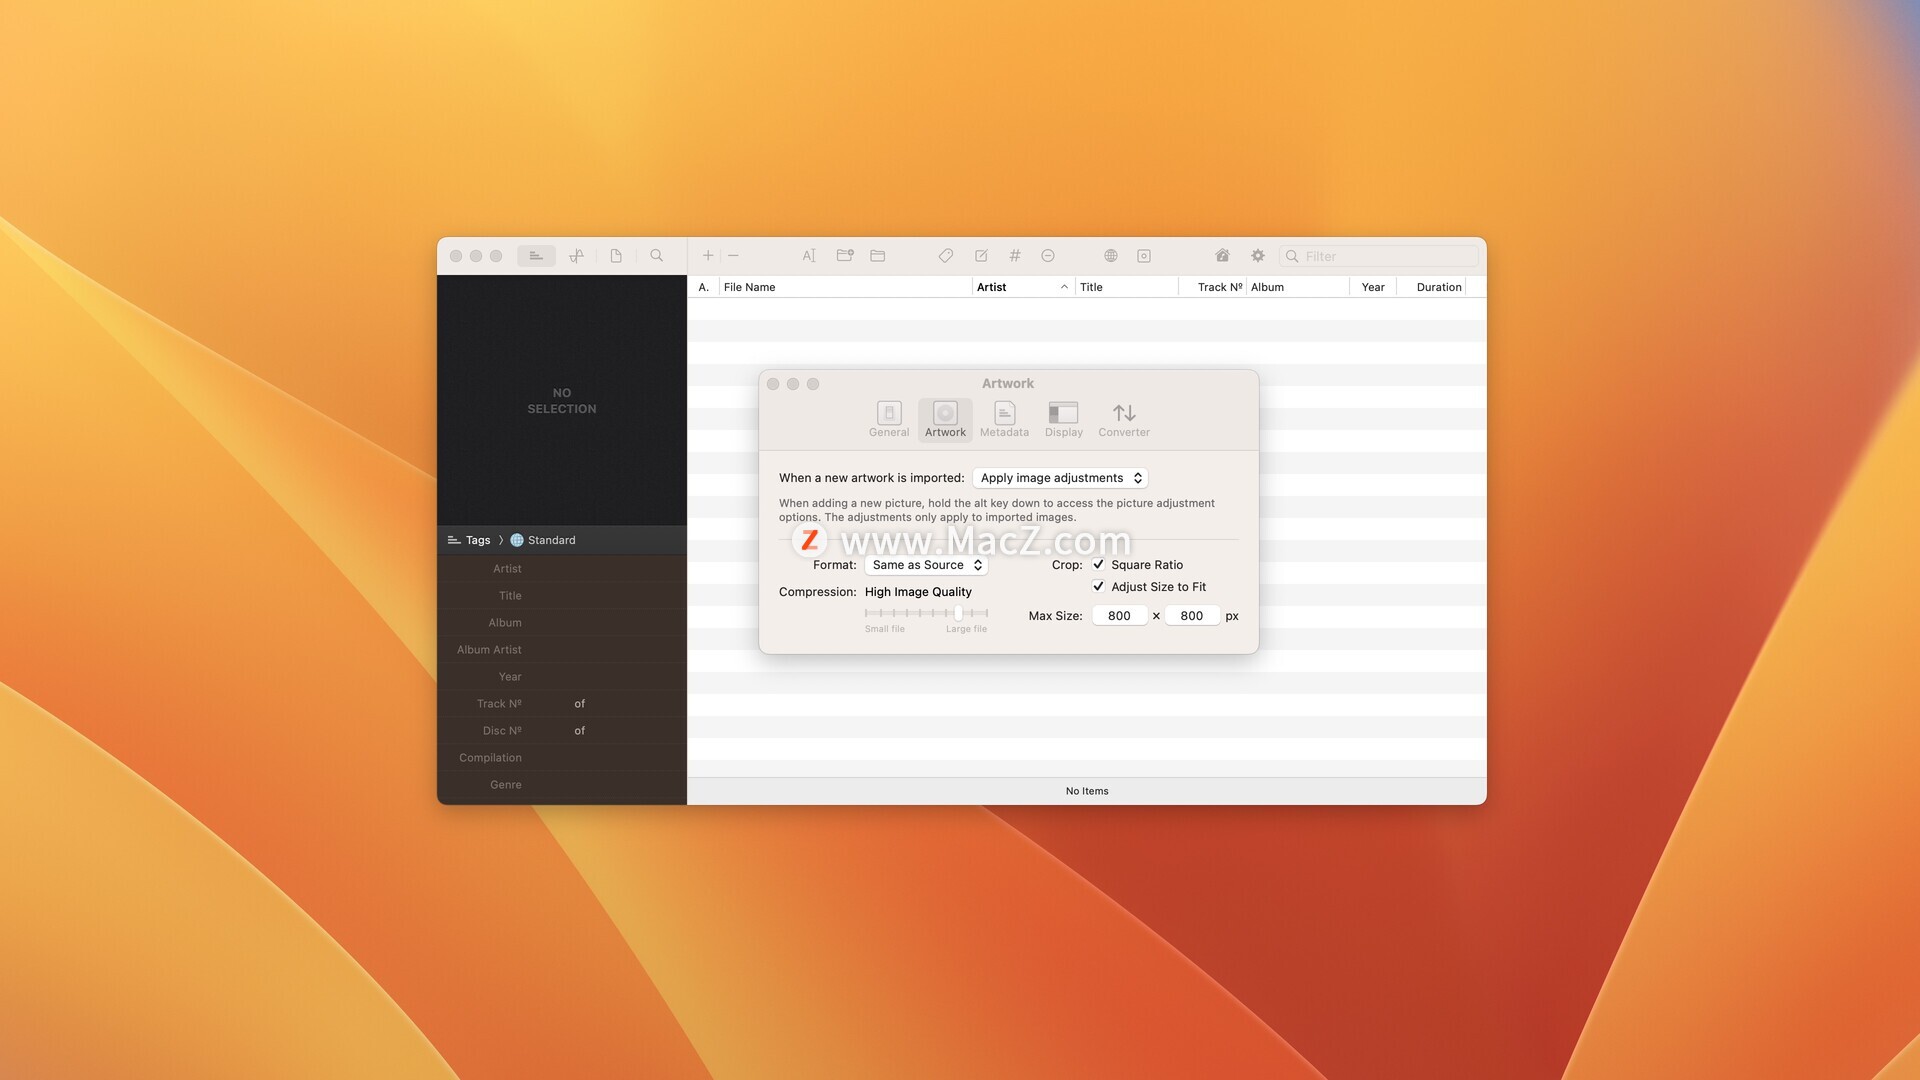Open the Tags Standard selector in sidebar

[551, 540]
